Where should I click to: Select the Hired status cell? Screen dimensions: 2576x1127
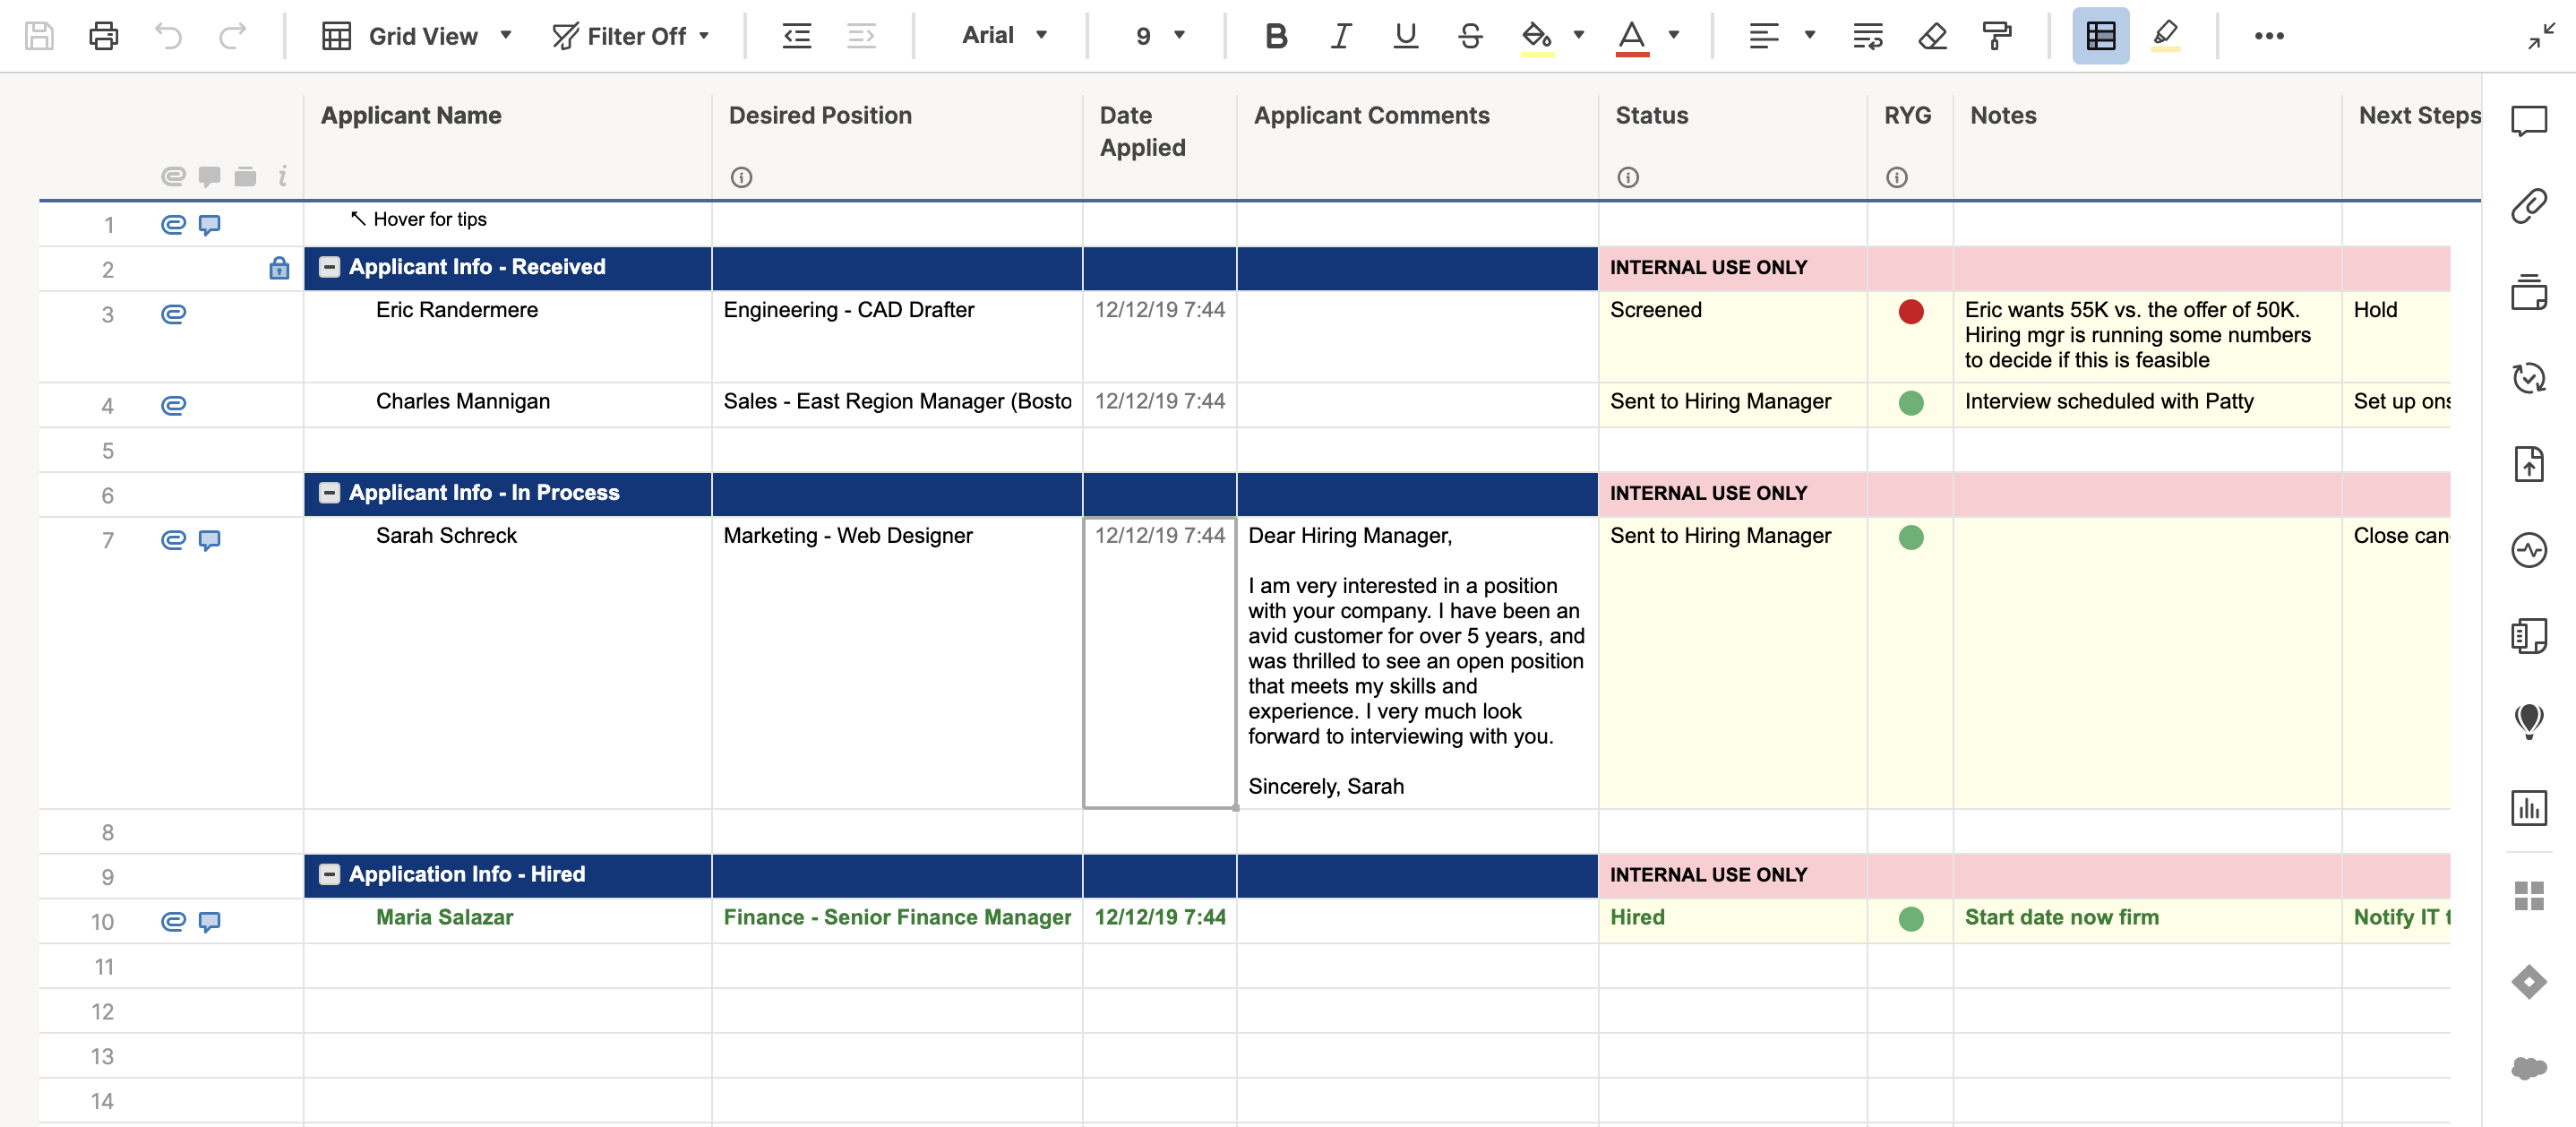(x=1732, y=921)
